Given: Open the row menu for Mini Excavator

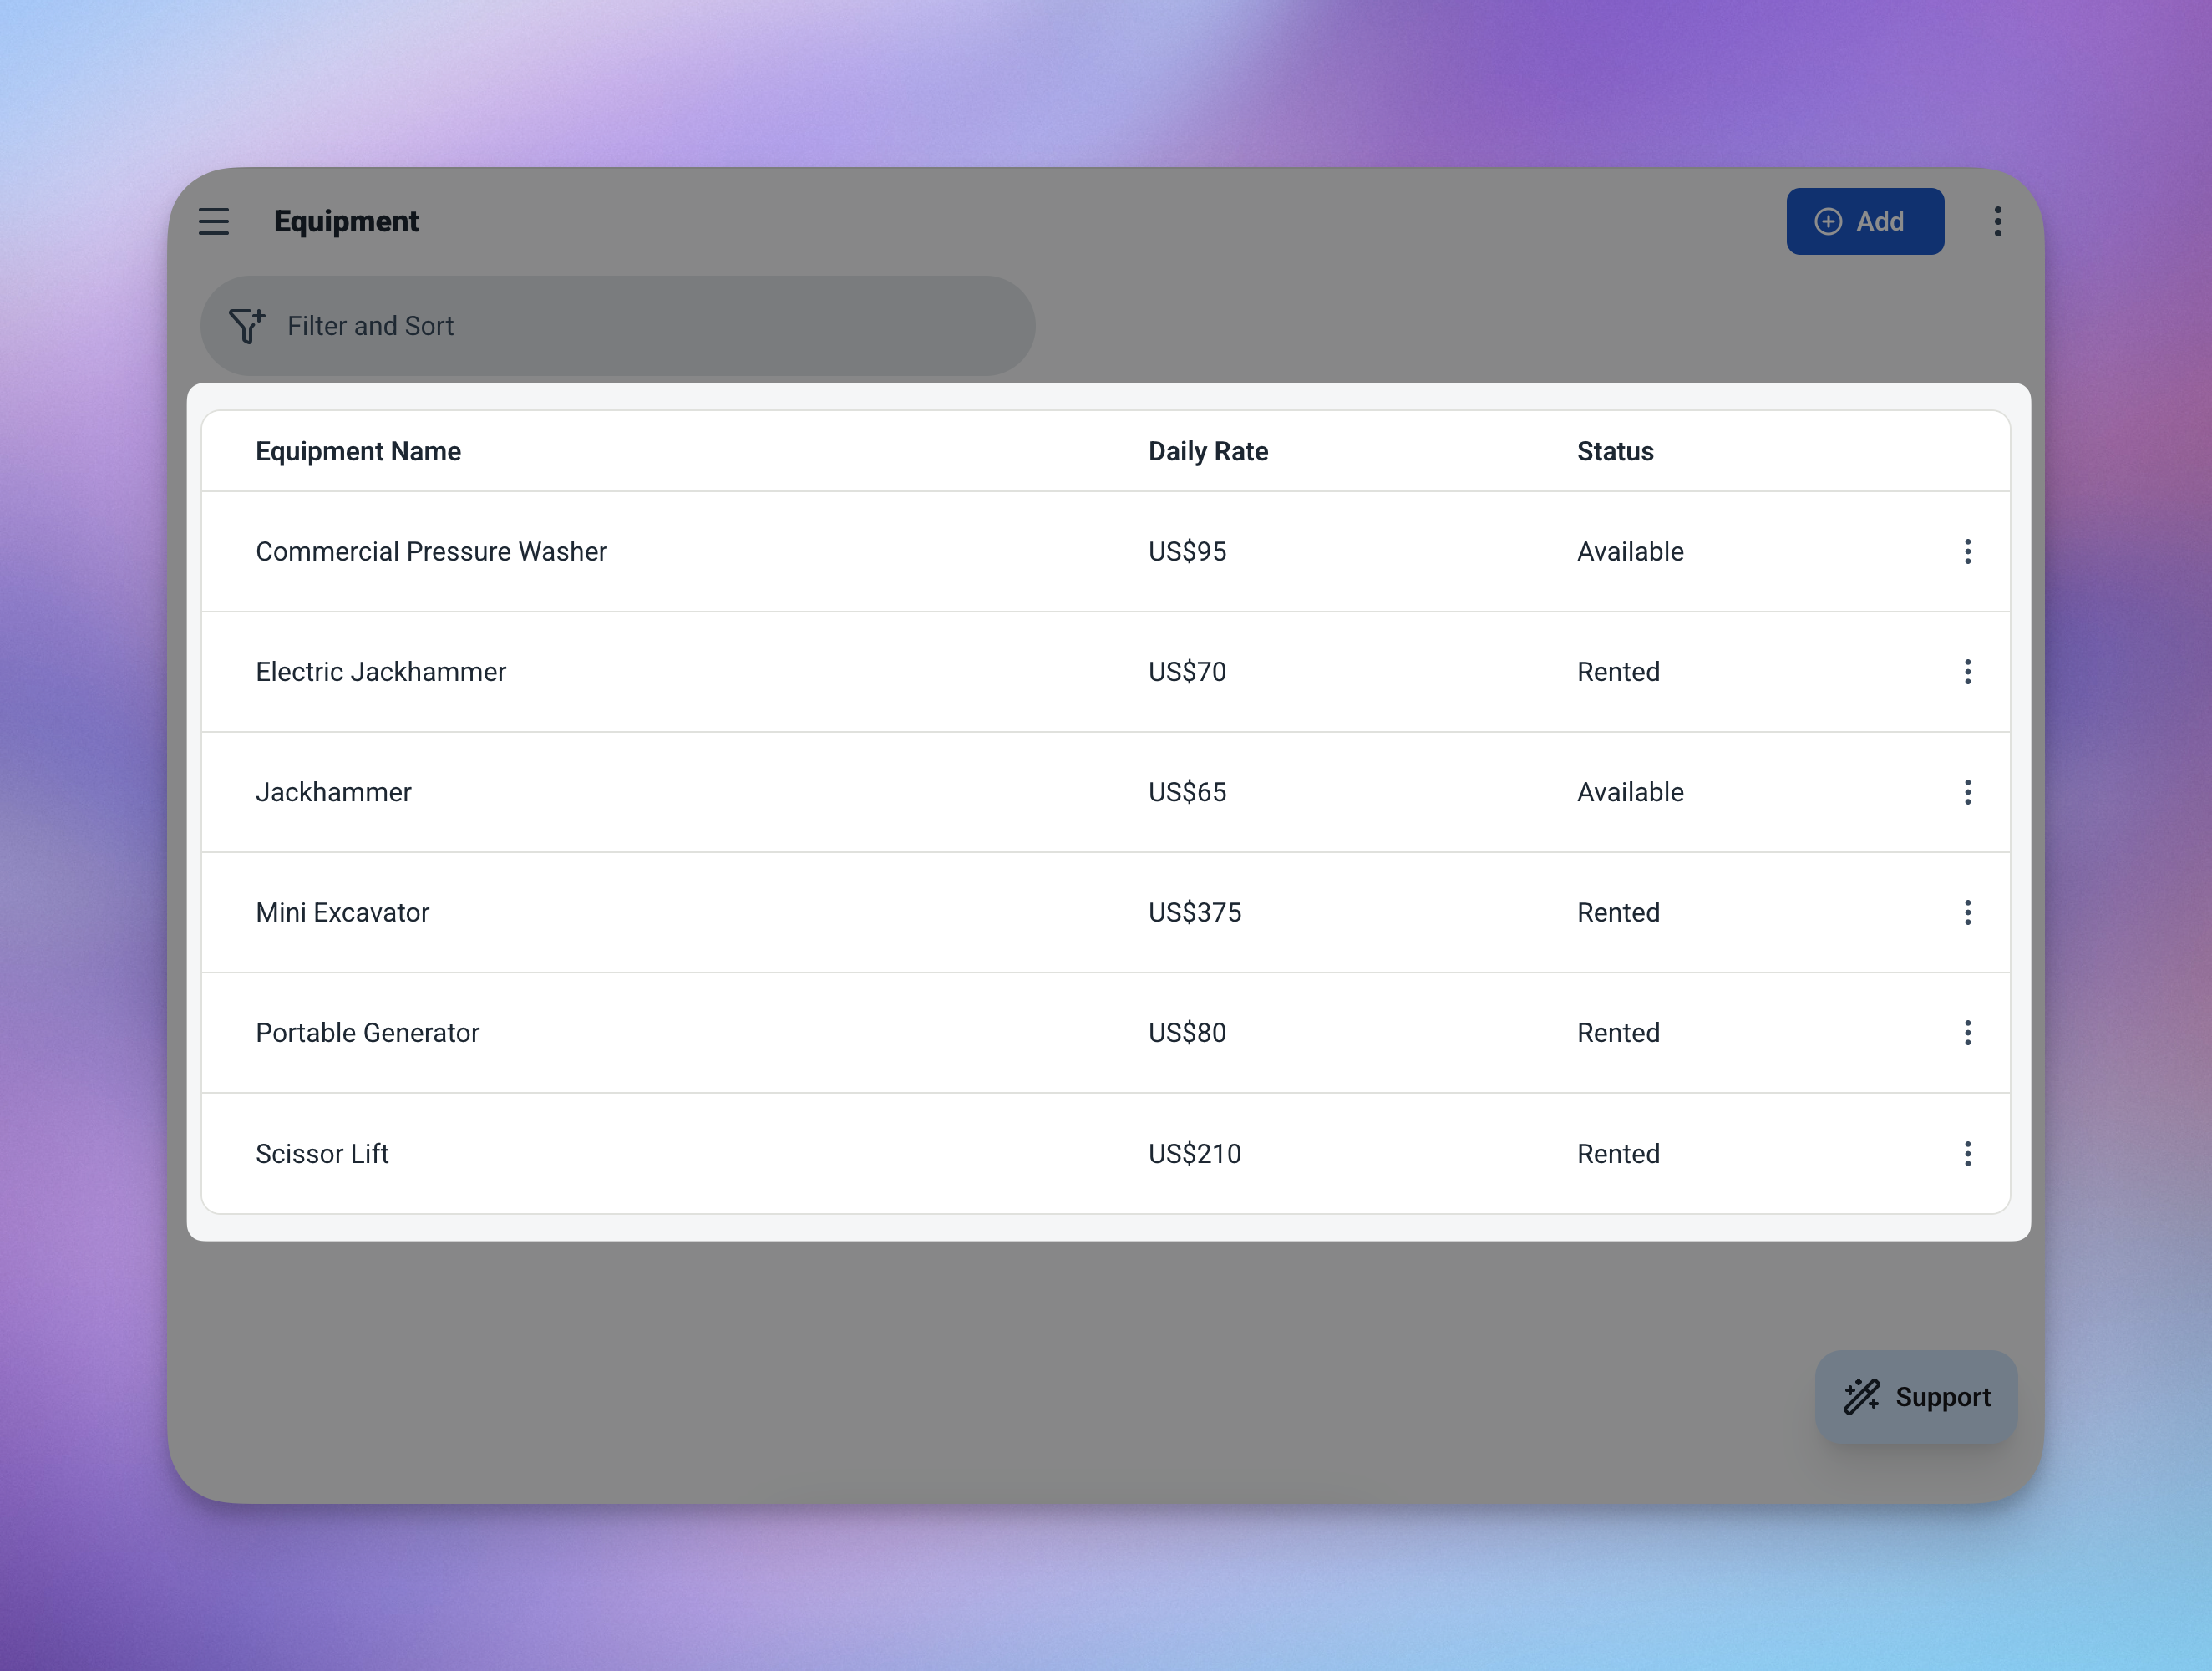Looking at the screenshot, I should tap(1967, 912).
